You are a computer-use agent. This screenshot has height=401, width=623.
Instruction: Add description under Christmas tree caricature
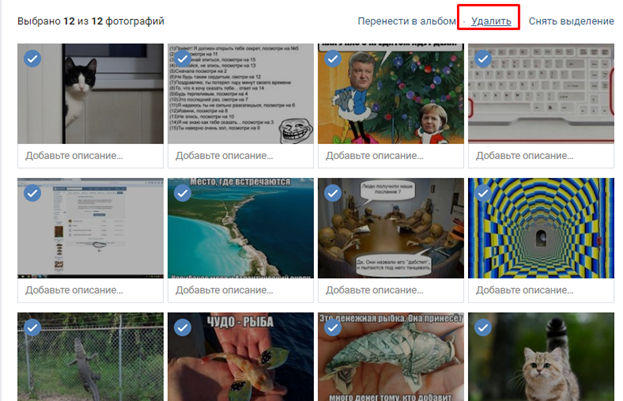tap(391, 156)
